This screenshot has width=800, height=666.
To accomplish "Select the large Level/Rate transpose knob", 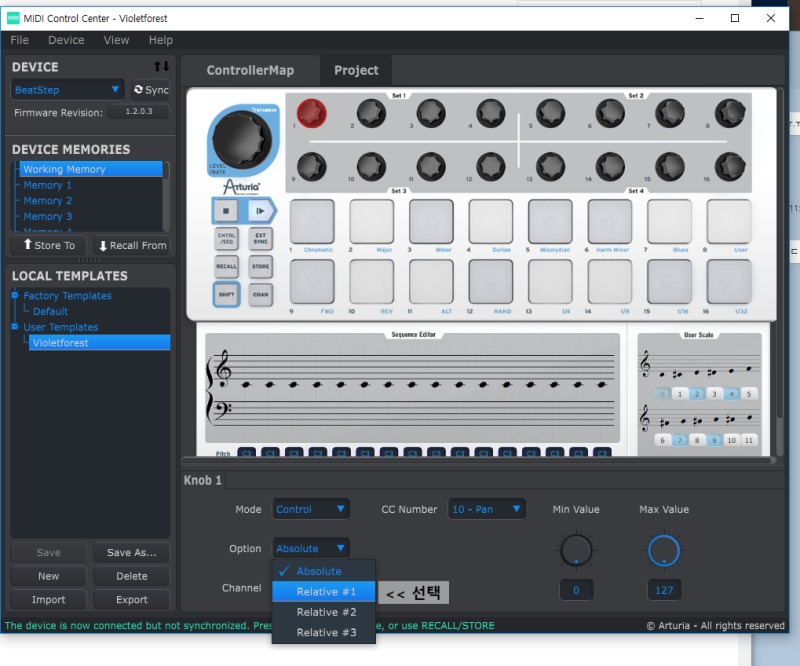I will pyautogui.click(x=242, y=139).
